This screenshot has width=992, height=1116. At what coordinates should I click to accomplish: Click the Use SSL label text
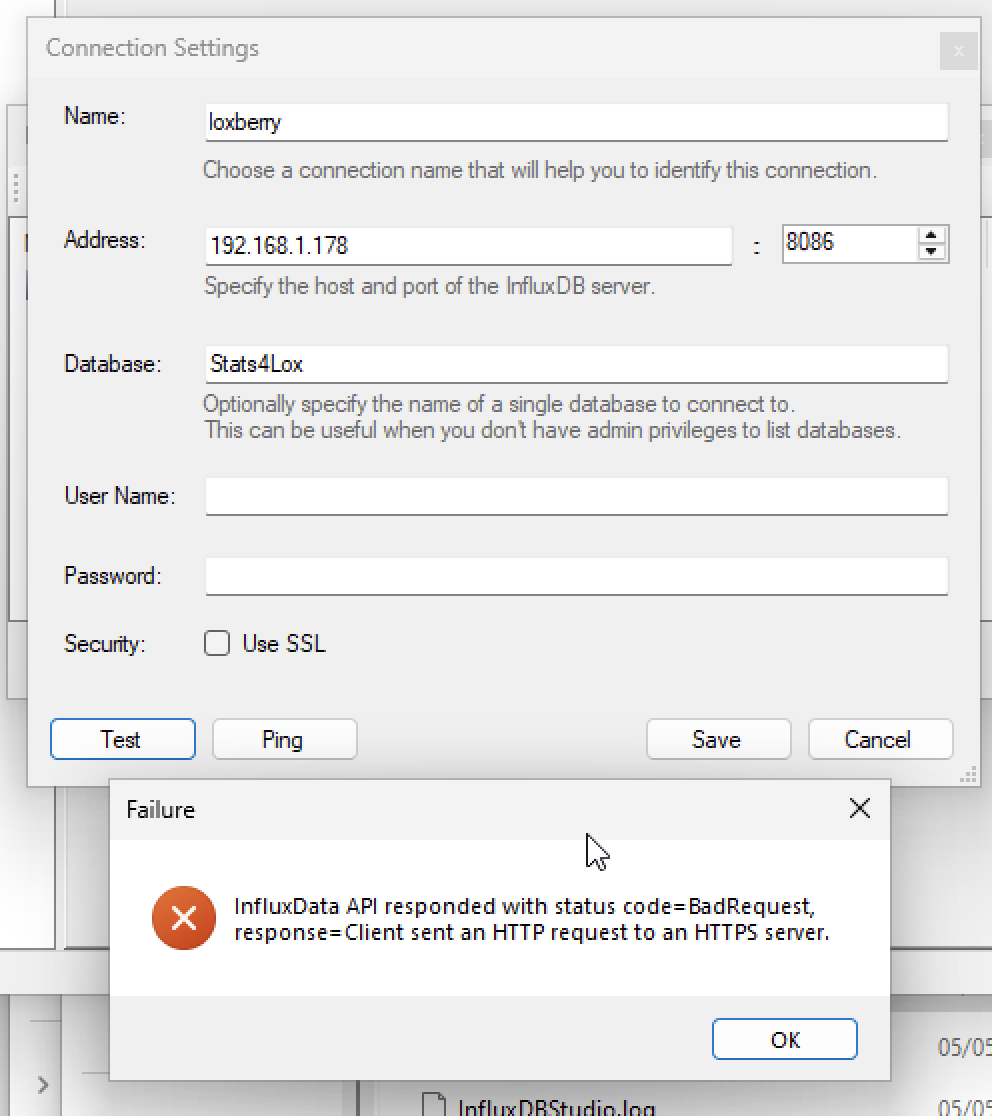click(284, 643)
